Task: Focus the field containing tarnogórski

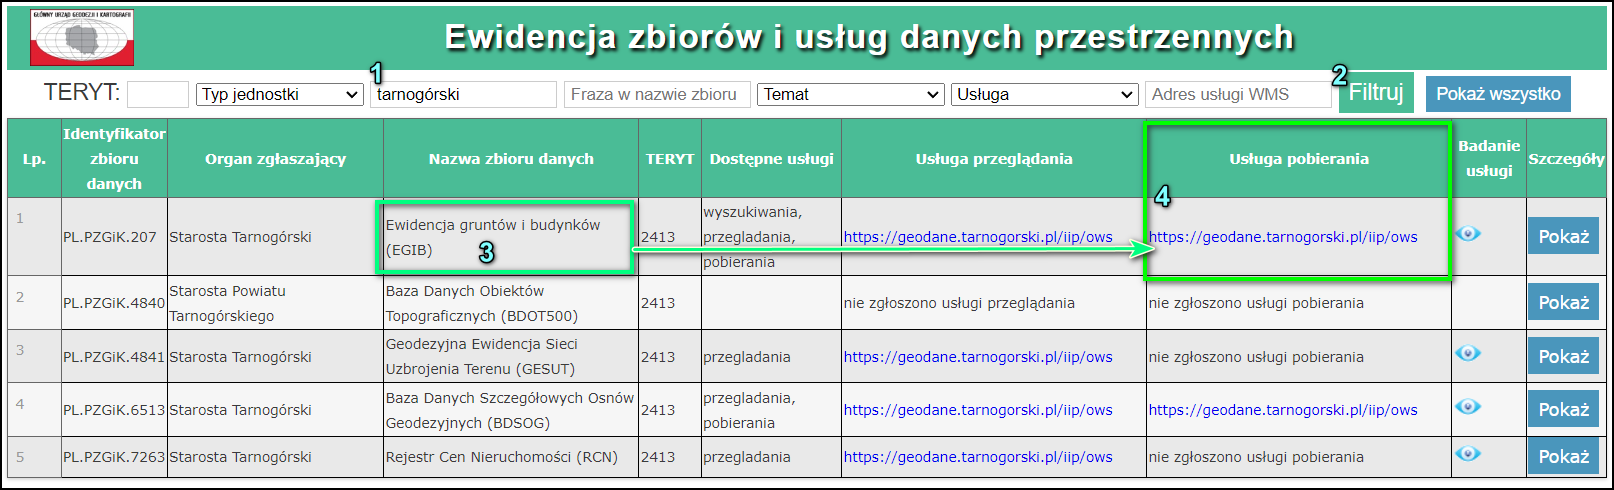Action: click(463, 94)
